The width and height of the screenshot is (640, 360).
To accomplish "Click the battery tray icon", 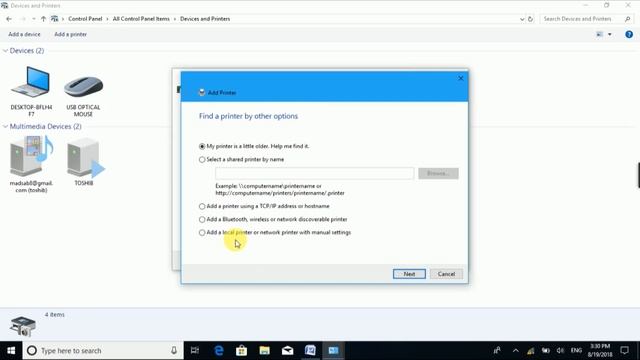I will (x=546, y=351).
